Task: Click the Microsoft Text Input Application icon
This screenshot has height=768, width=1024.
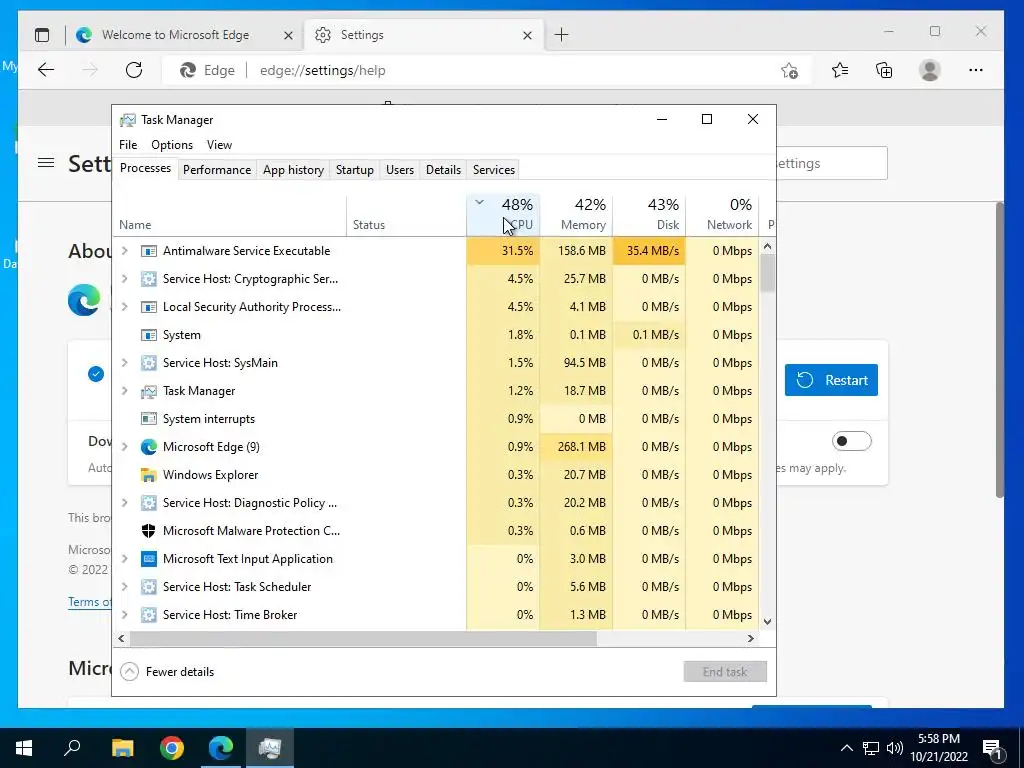Action: click(x=149, y=559)
